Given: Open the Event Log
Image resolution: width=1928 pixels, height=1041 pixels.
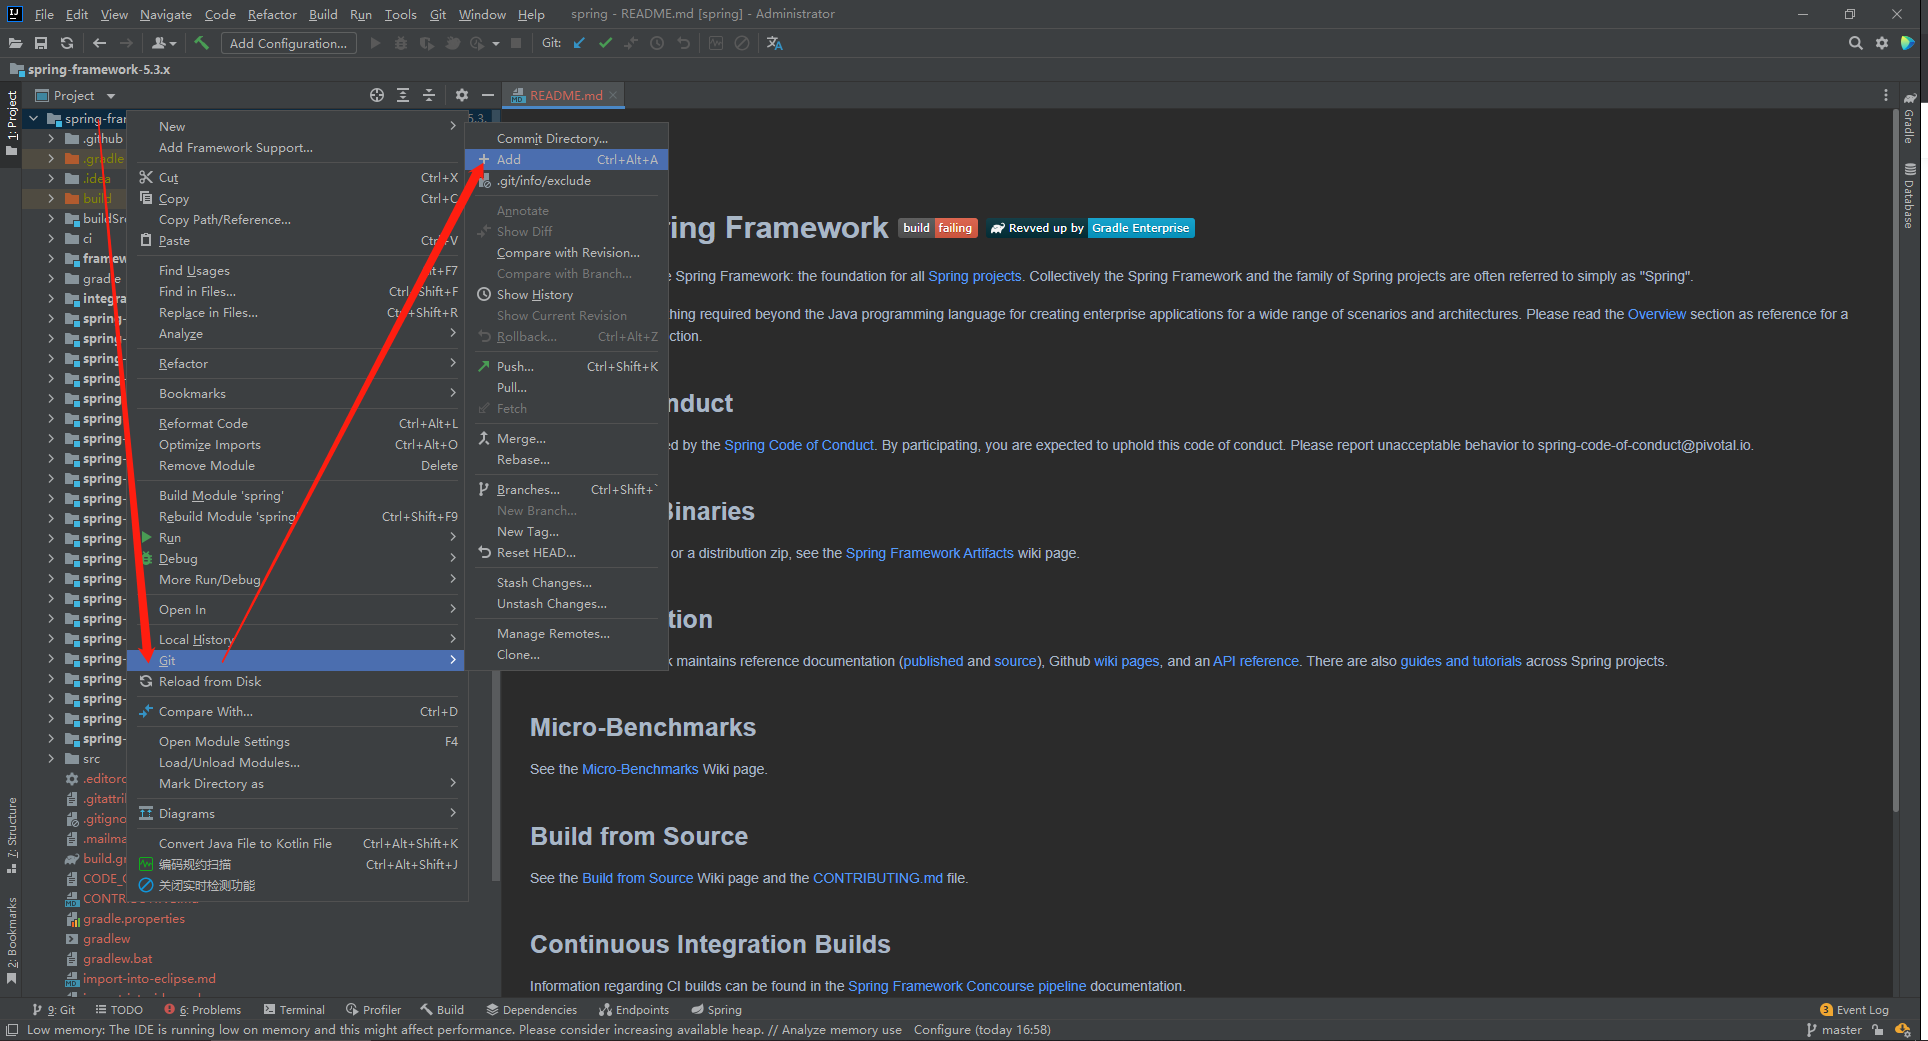Looking at the screenshot, I should point(1854,1010).
